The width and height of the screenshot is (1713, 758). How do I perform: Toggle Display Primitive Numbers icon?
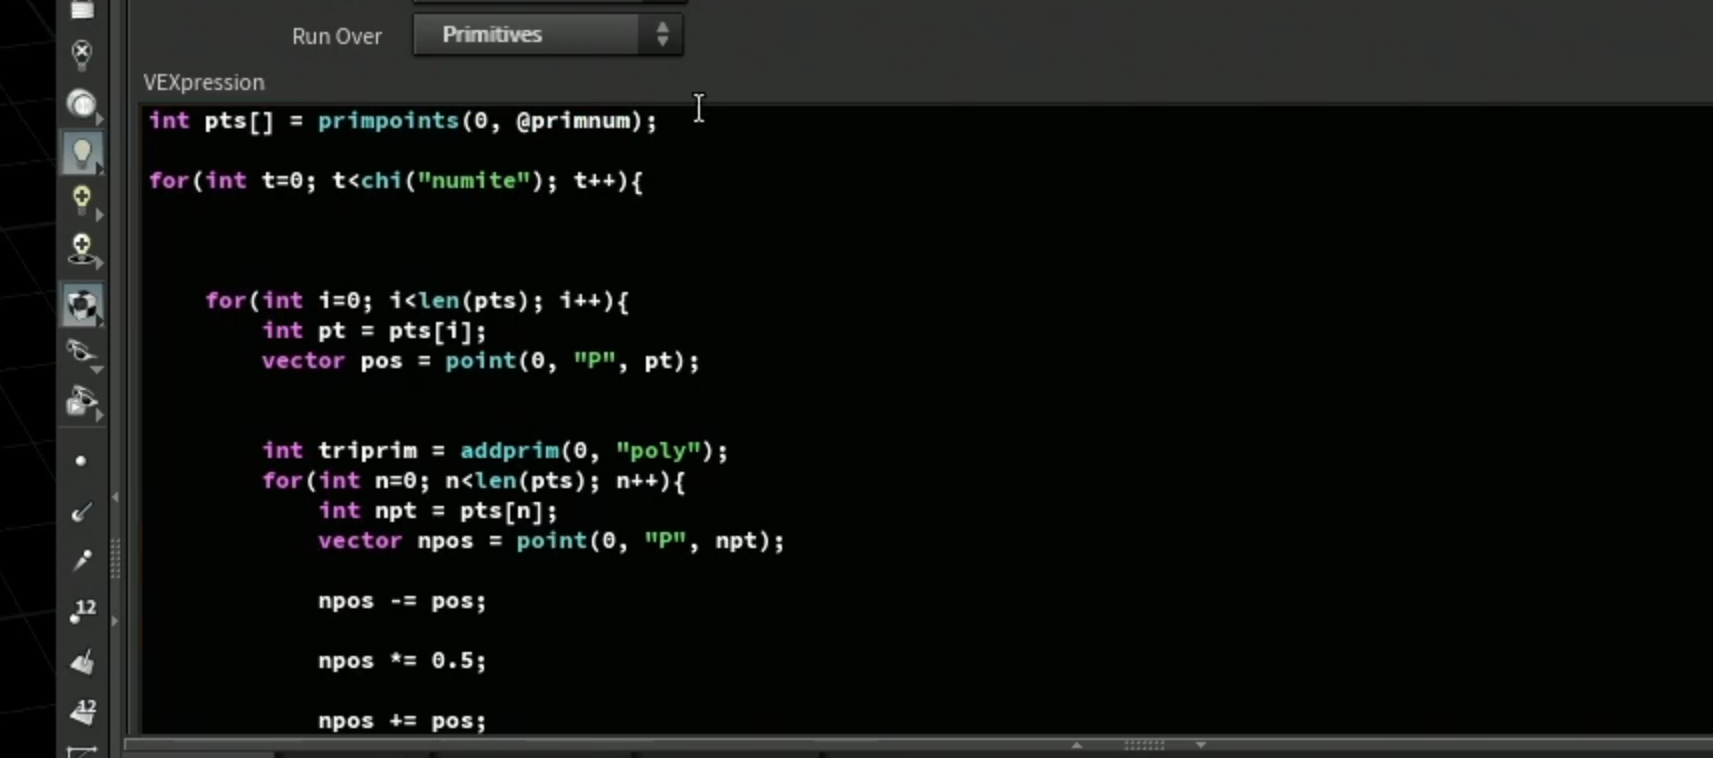point(82,711)
